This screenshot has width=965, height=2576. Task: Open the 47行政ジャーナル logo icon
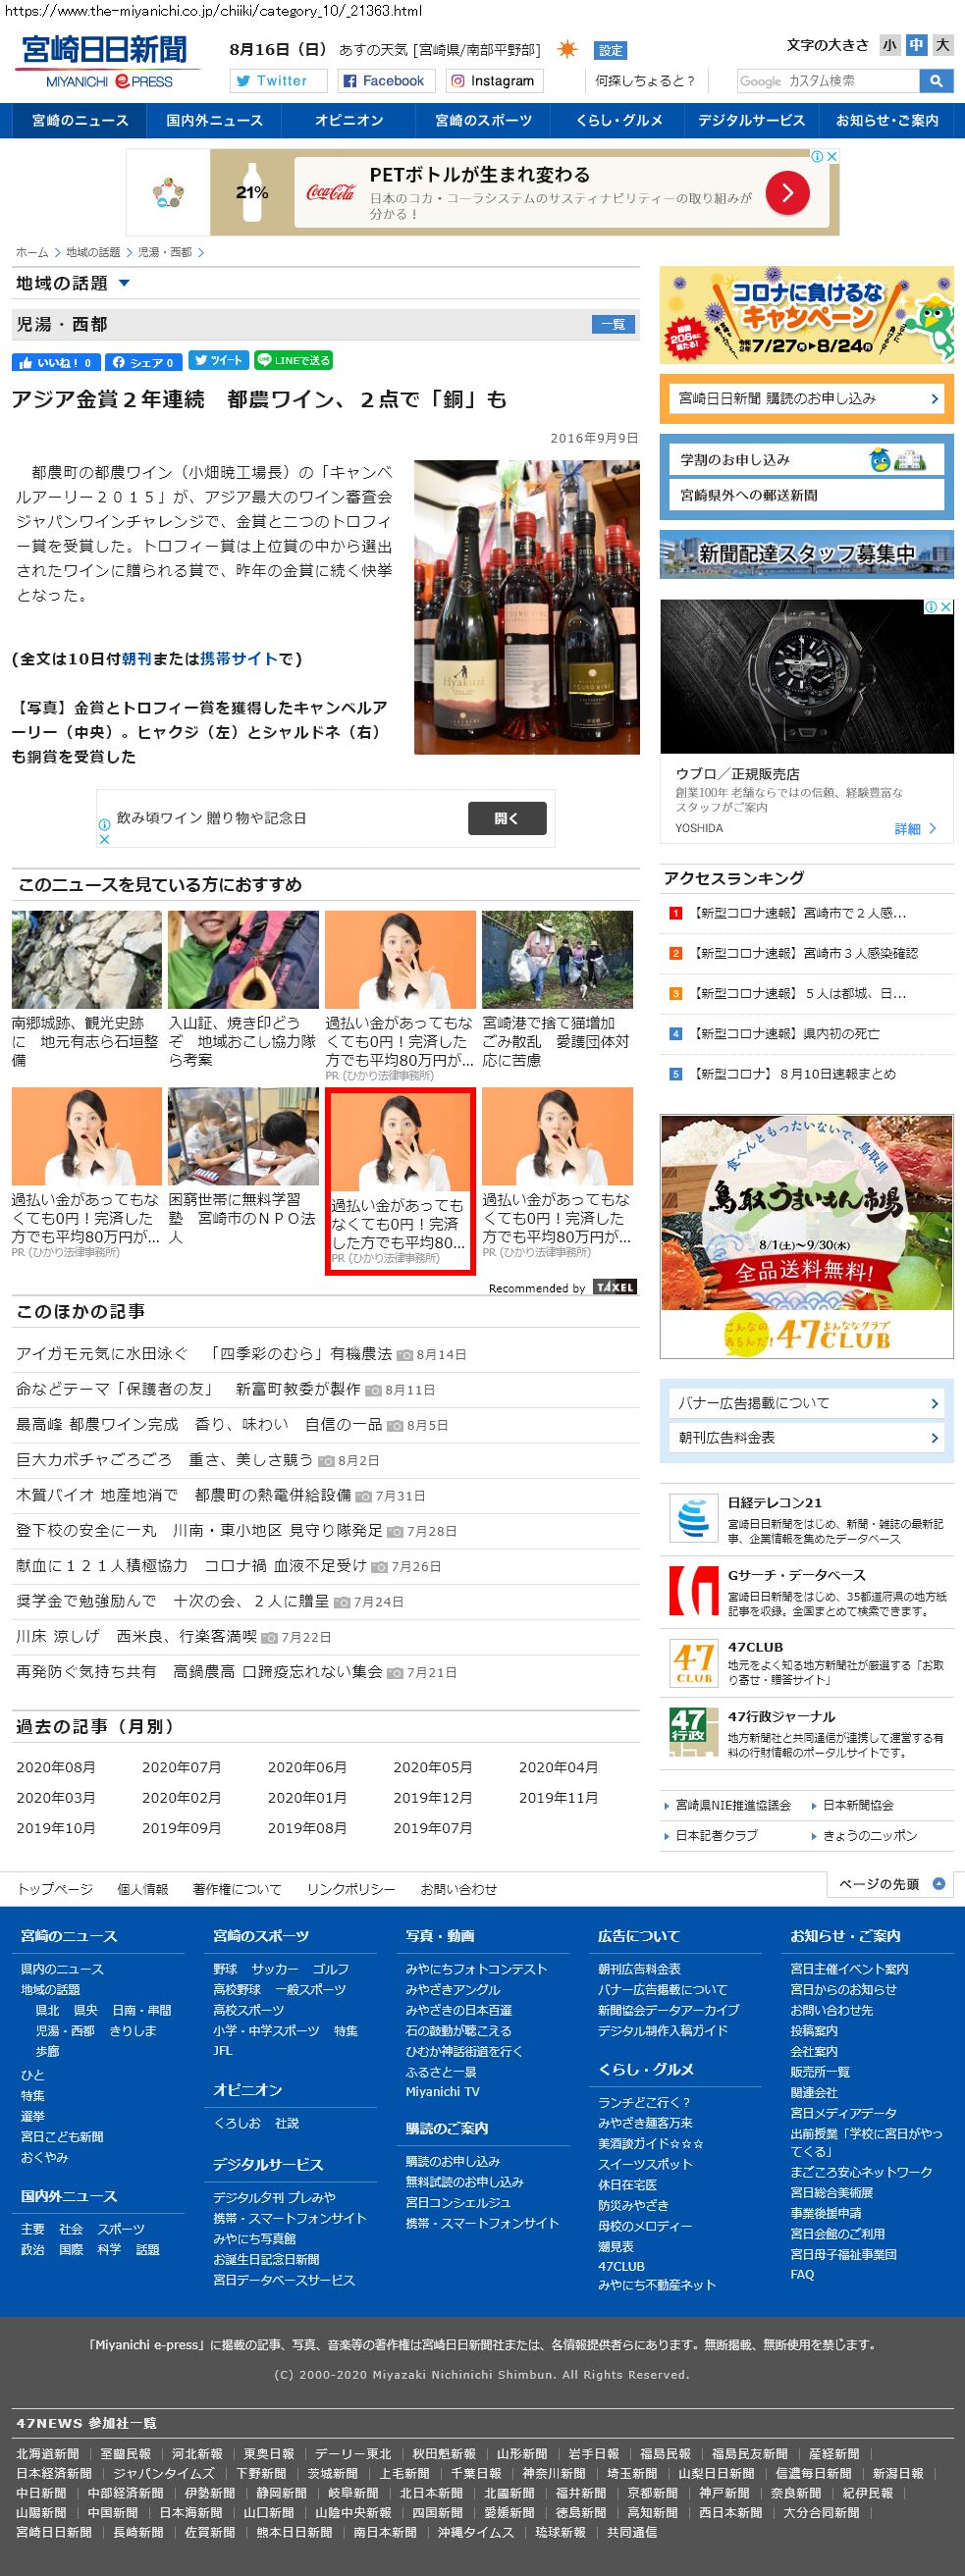(x=693, y=1733)
